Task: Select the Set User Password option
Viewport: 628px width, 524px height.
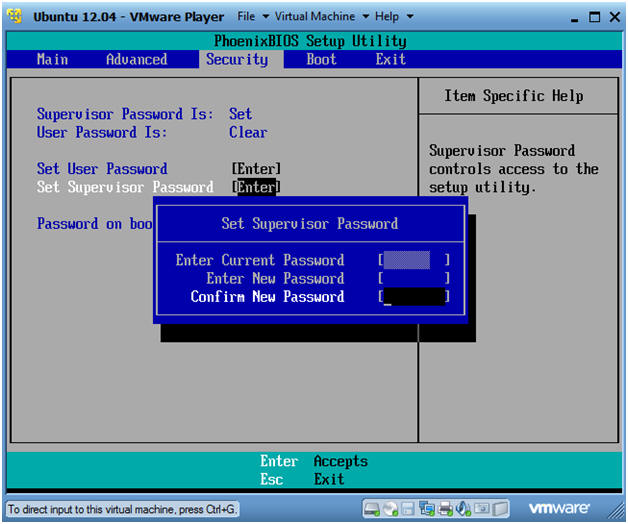Action: pos(102,169)
